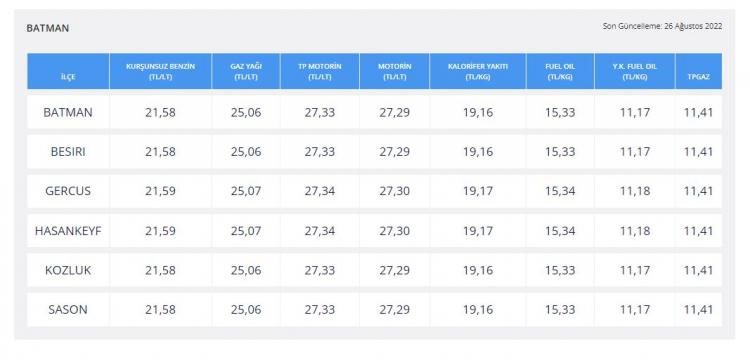Click HASANKEYF TP Motorin price 27,34
The height and width of the screenshot is (360, 750).
(x=320, y=231)
